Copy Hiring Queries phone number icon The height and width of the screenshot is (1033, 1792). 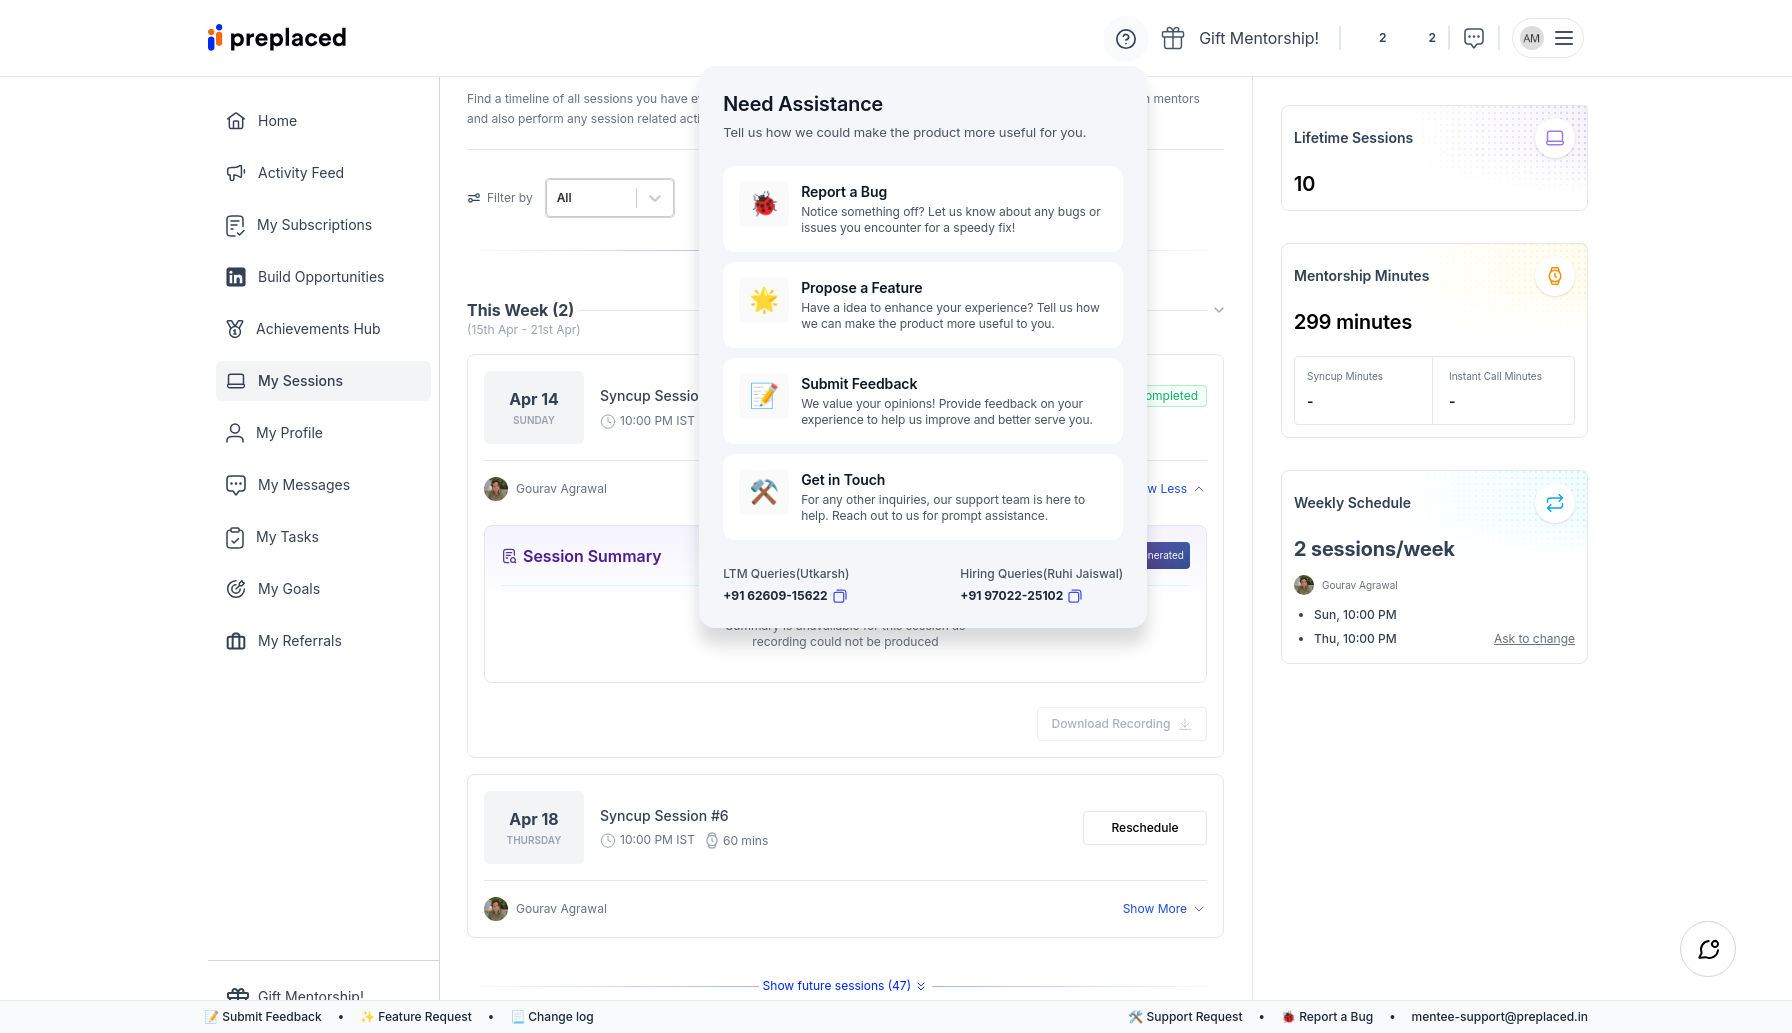click(1075, 596)
